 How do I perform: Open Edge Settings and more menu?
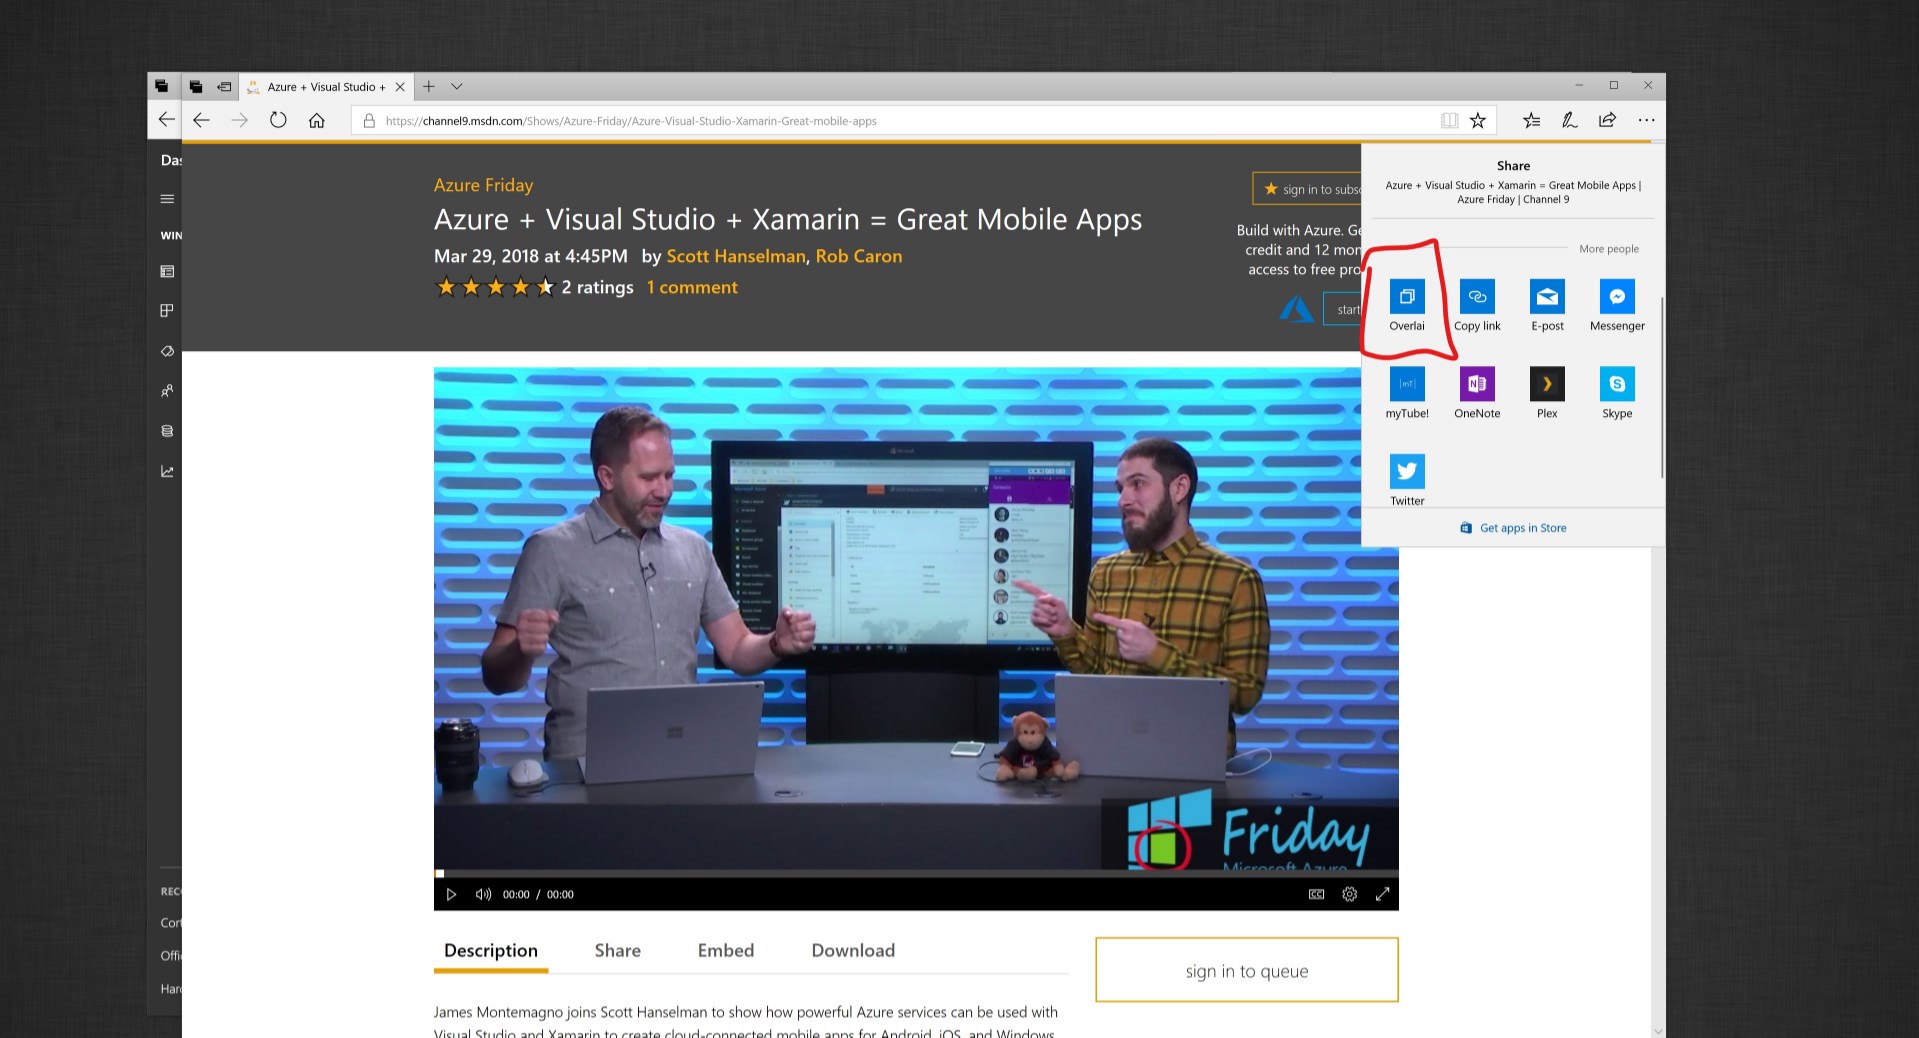[x=1646, y=121]
